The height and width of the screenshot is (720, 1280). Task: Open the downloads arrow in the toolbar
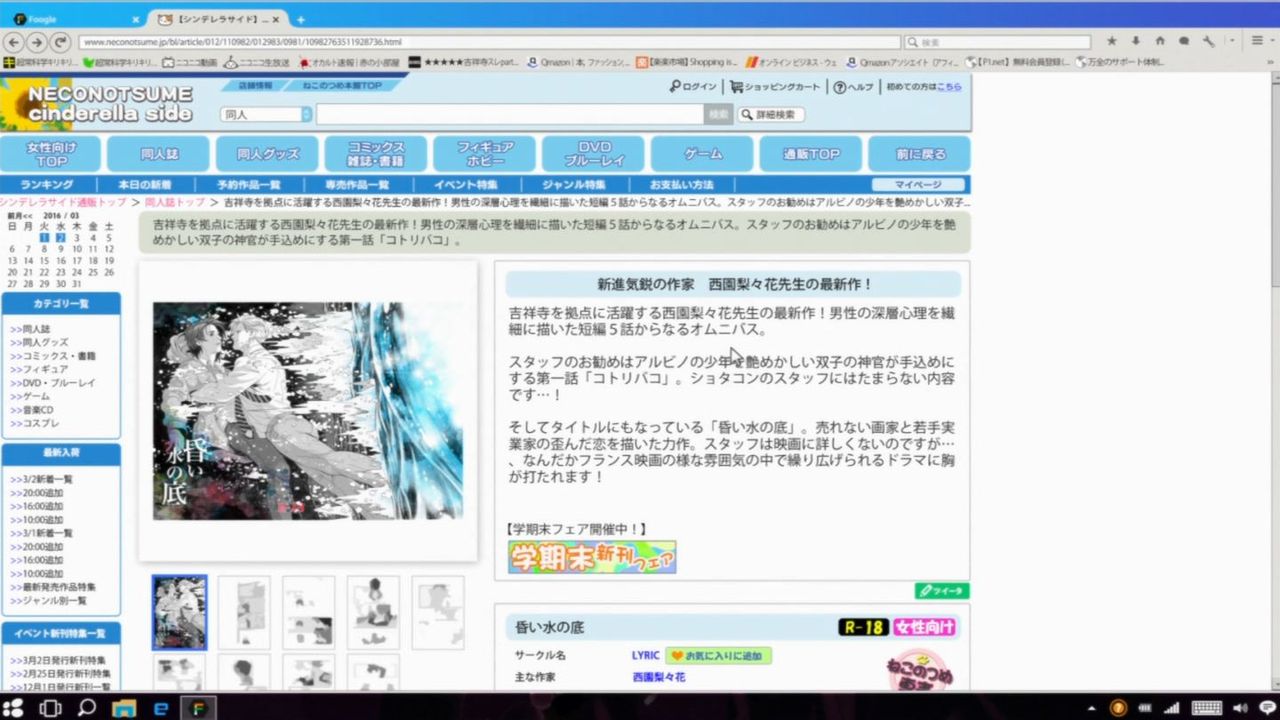click(x=1136, y=41)
